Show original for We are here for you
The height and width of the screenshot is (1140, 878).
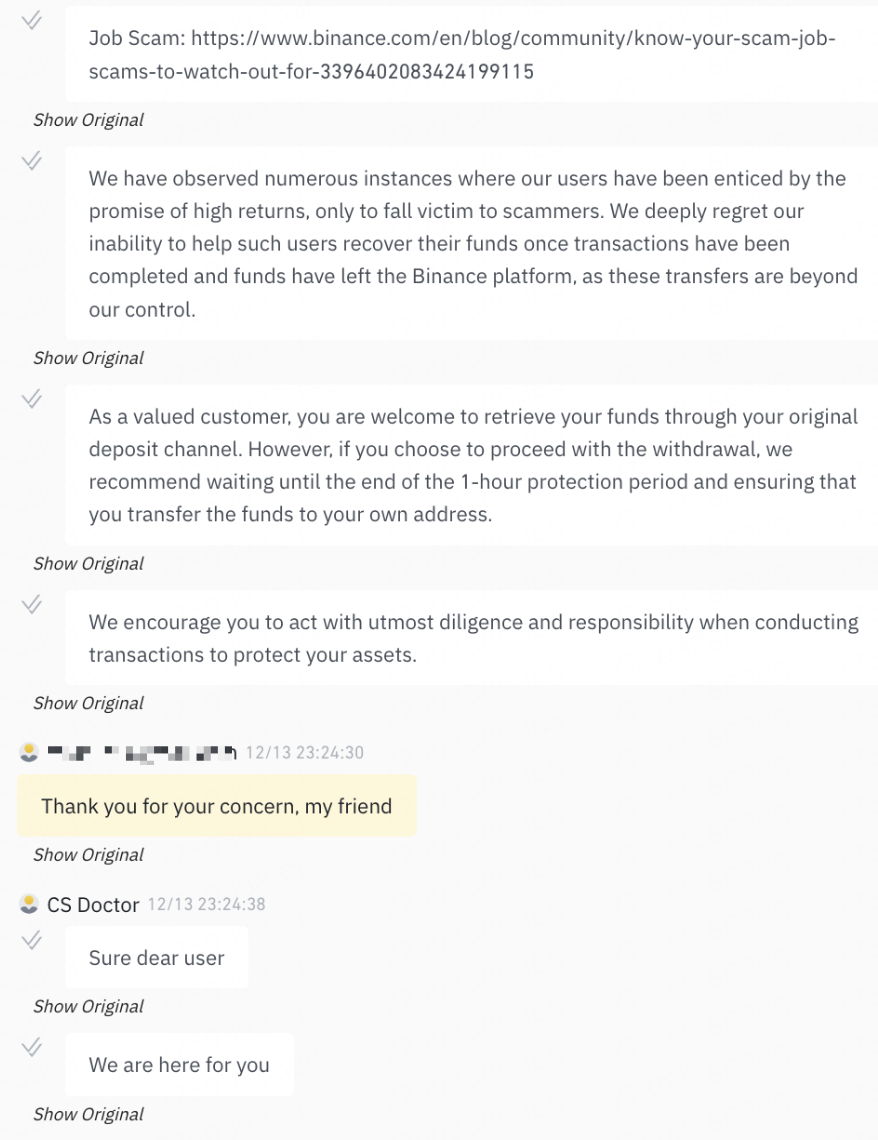point(88,1114)
